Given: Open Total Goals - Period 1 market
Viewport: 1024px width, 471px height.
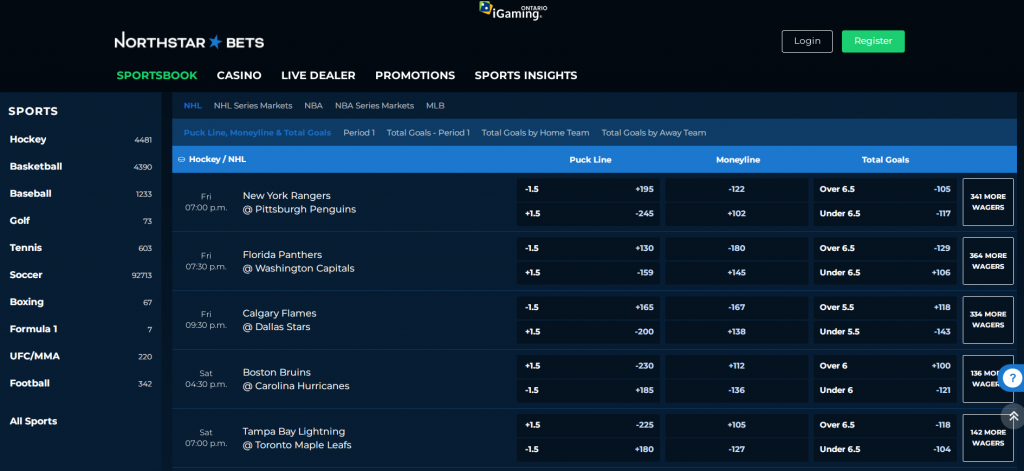Looking at the screenshot, I should [x=428, y=133].
